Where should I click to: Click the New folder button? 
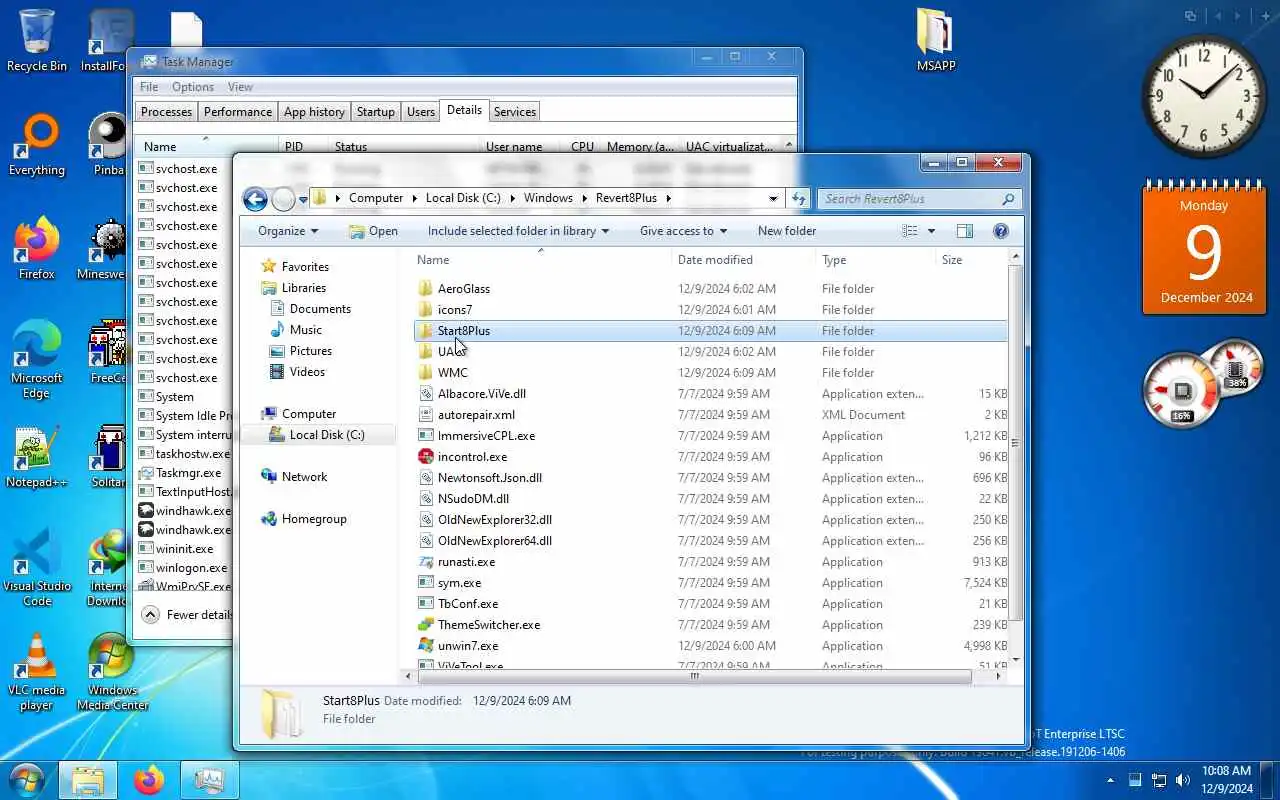[x=787, y=231]
